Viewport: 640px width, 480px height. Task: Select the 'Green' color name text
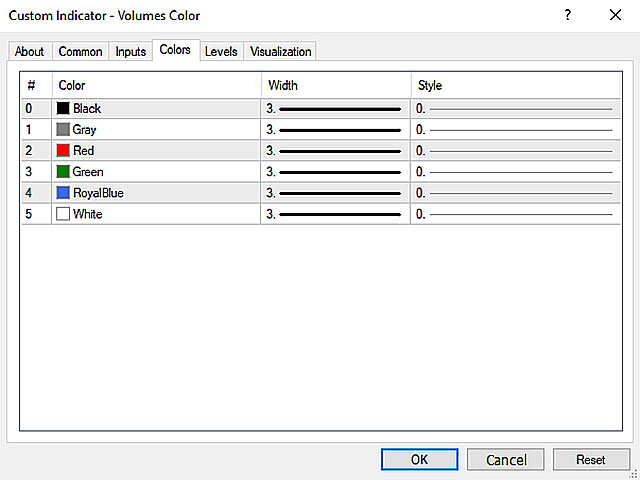pos(88,172)
